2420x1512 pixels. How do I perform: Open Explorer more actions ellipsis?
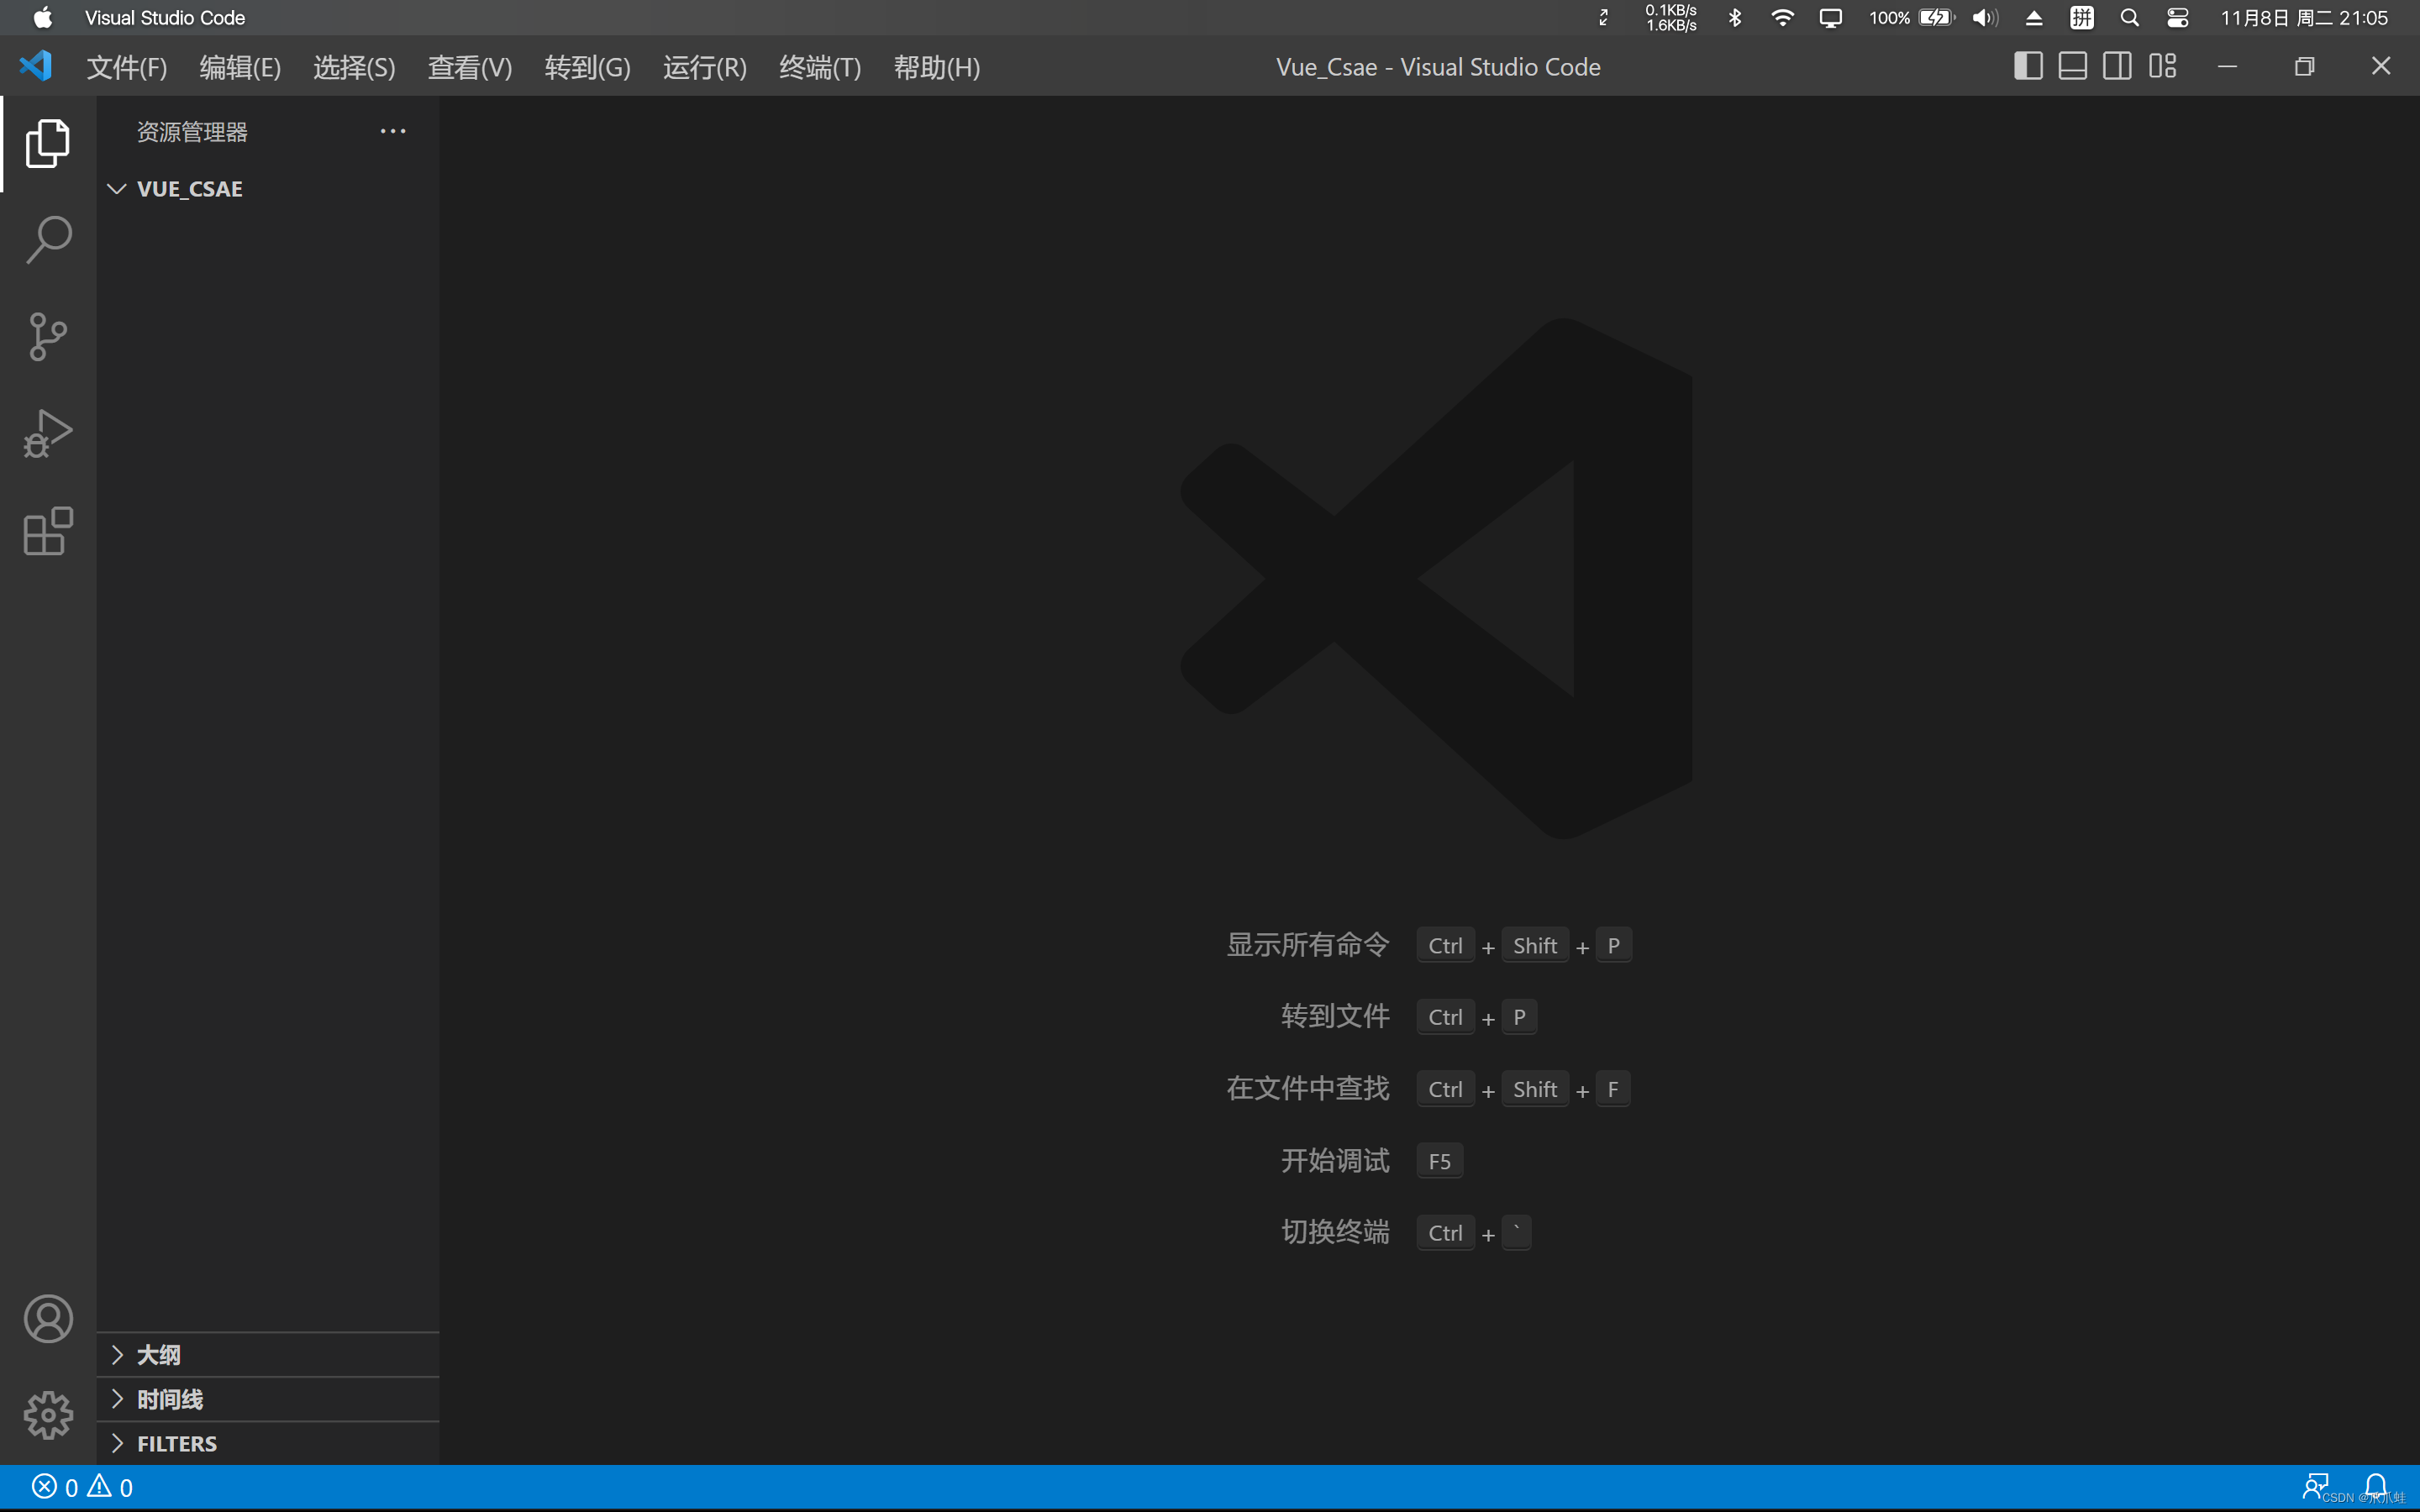(393, 131)
